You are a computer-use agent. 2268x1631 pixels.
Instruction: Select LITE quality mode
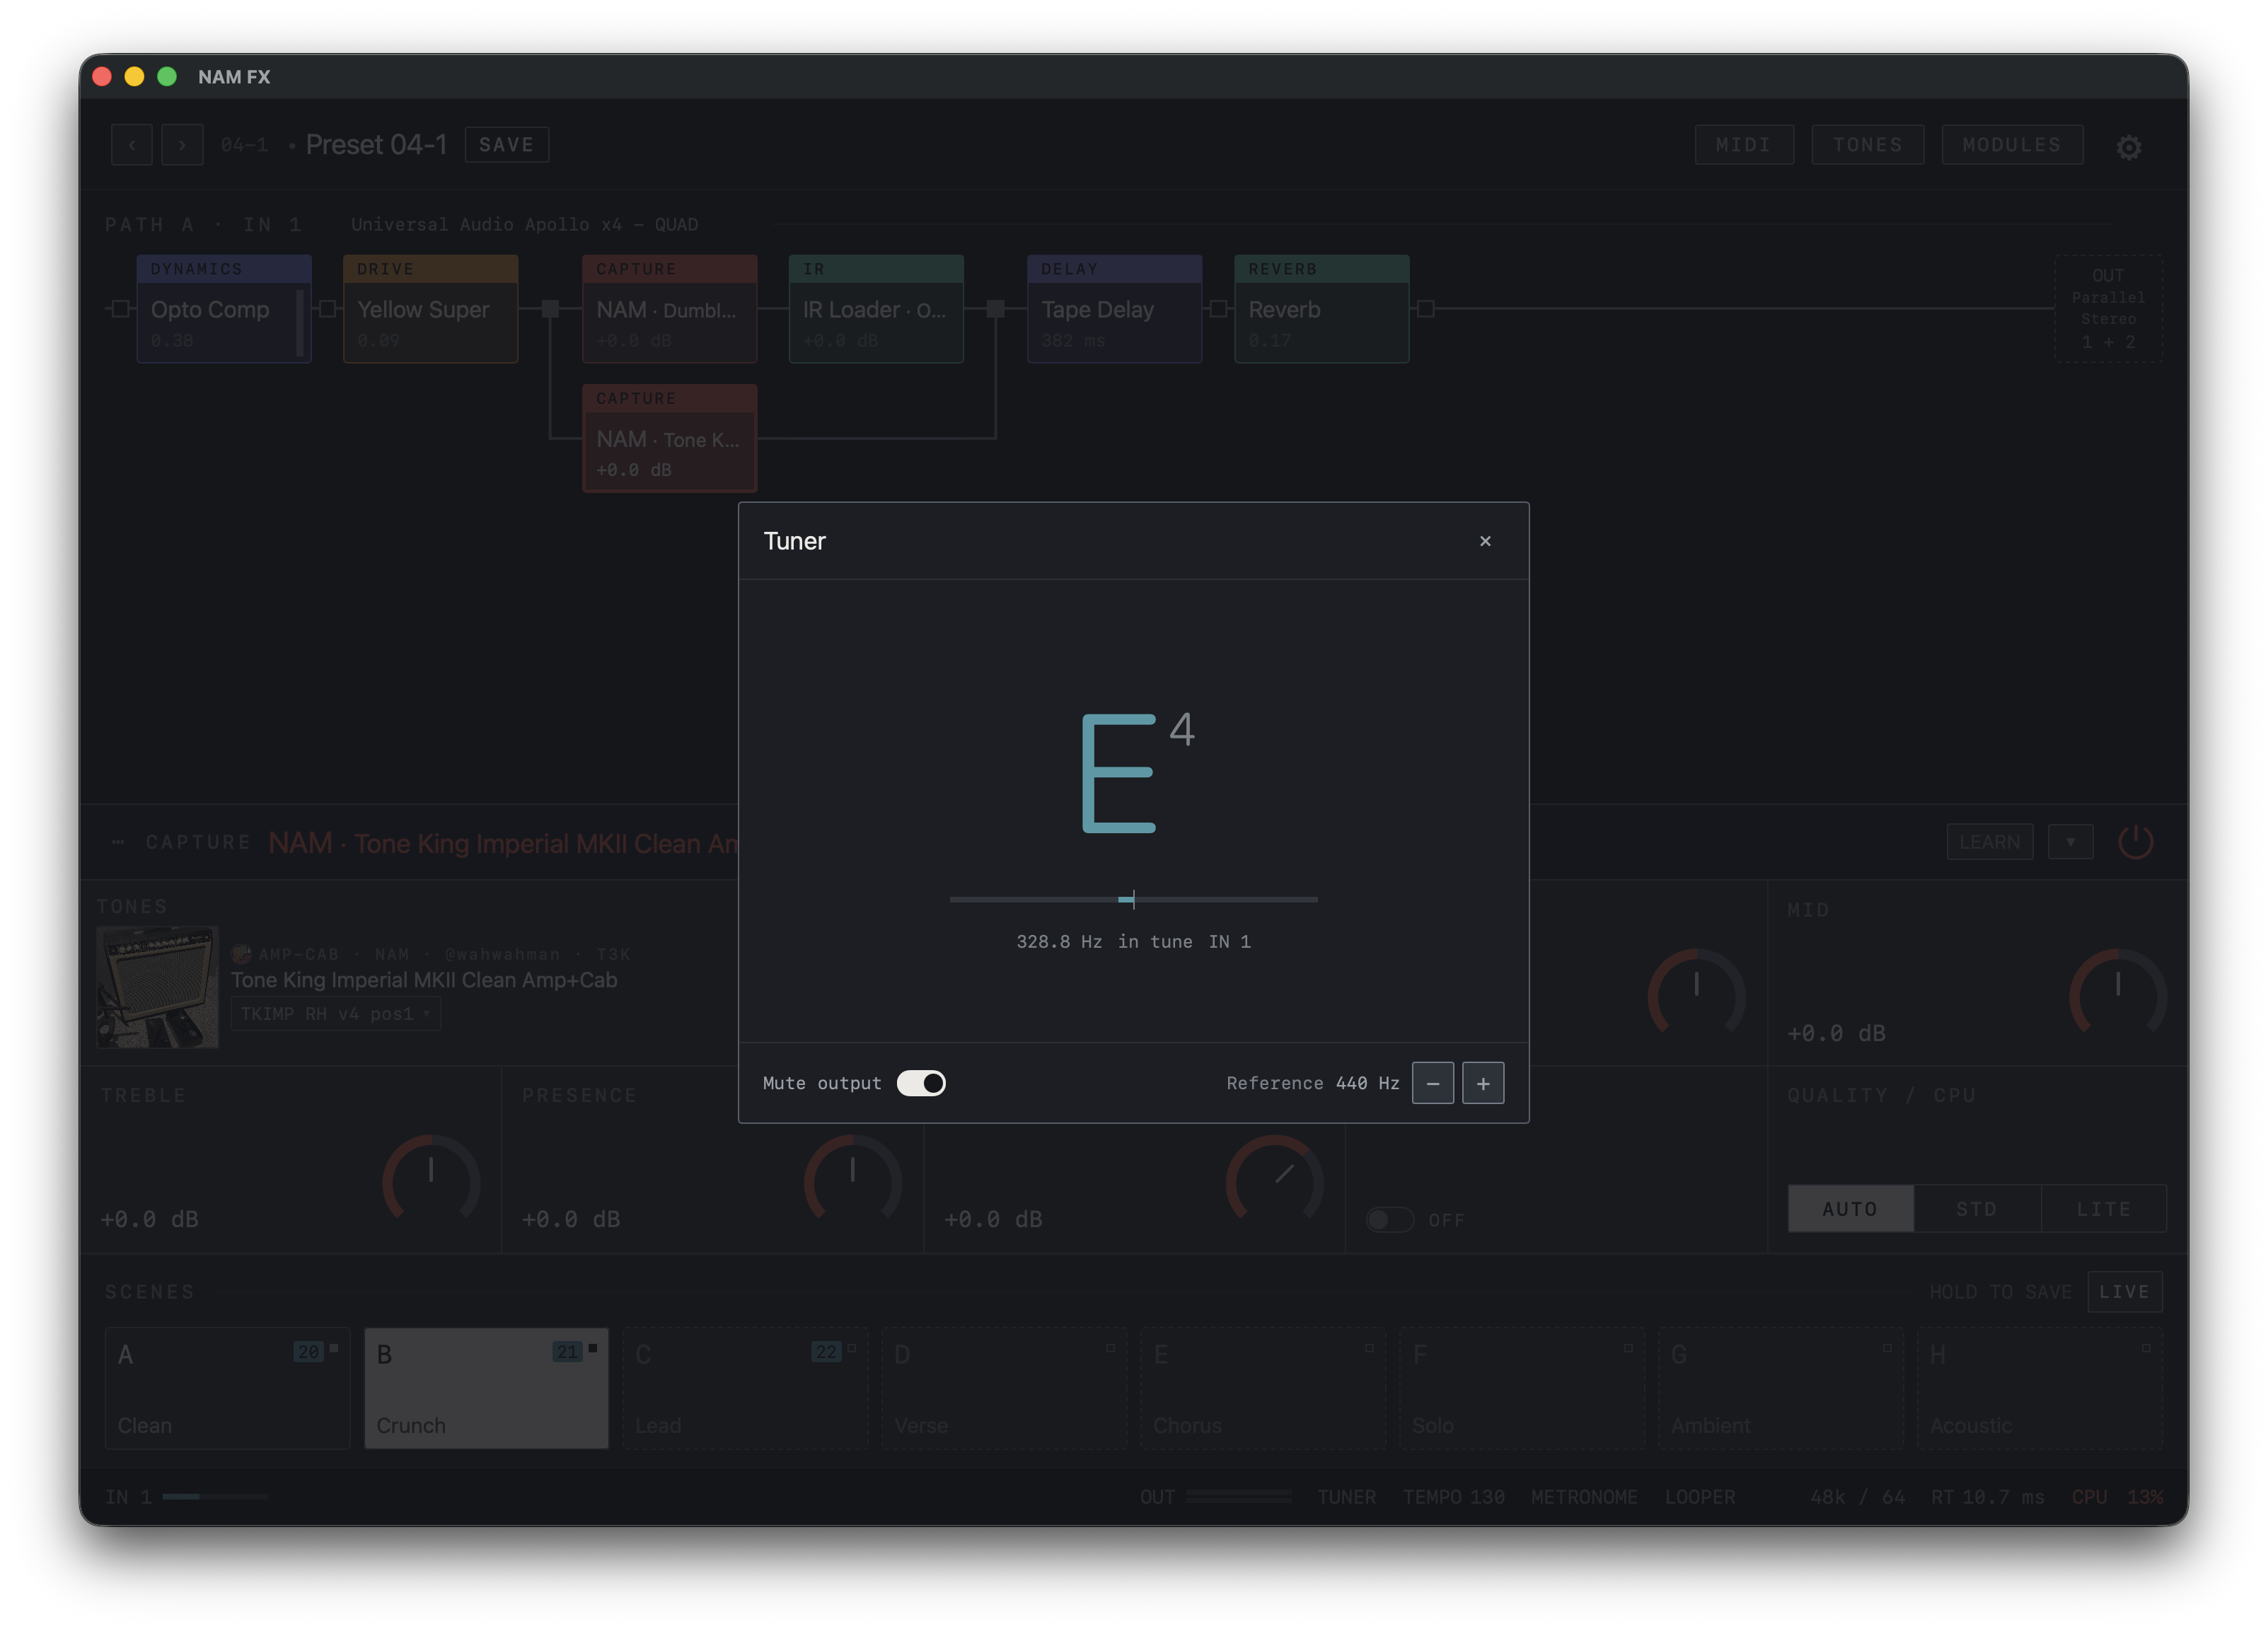coord(2103,1209)
